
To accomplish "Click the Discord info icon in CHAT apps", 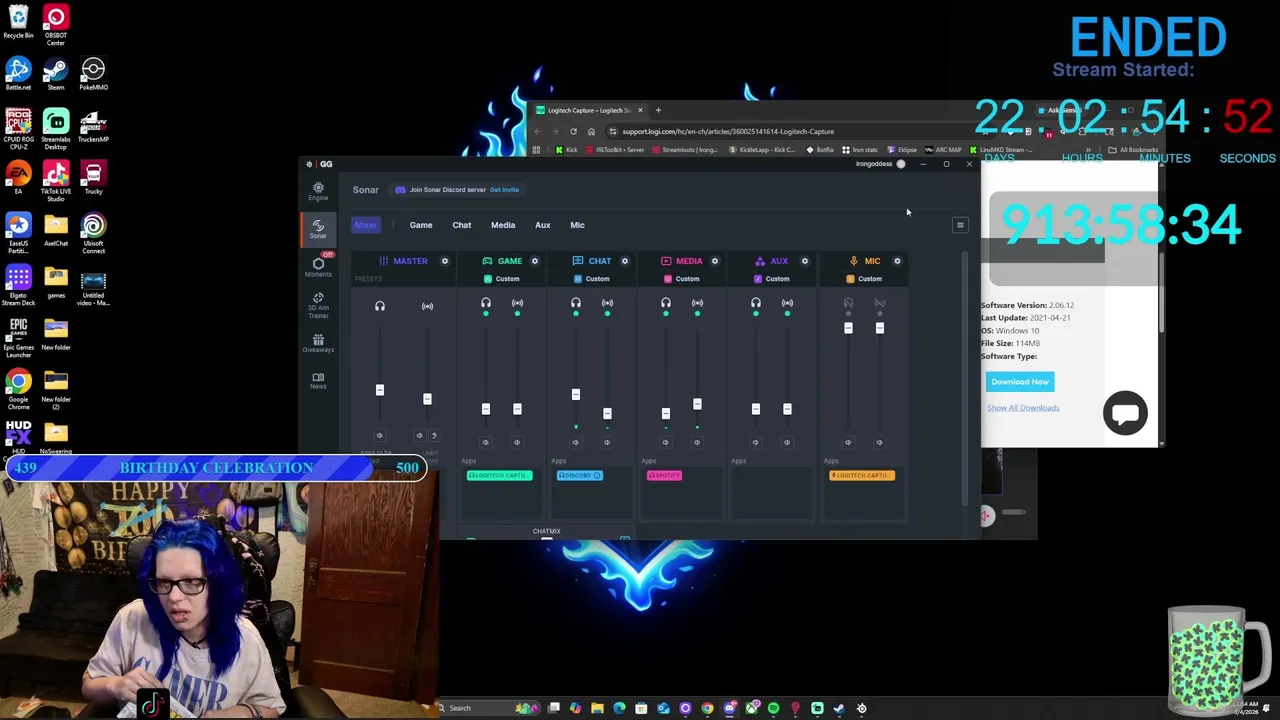I will (x=597, y=475).
